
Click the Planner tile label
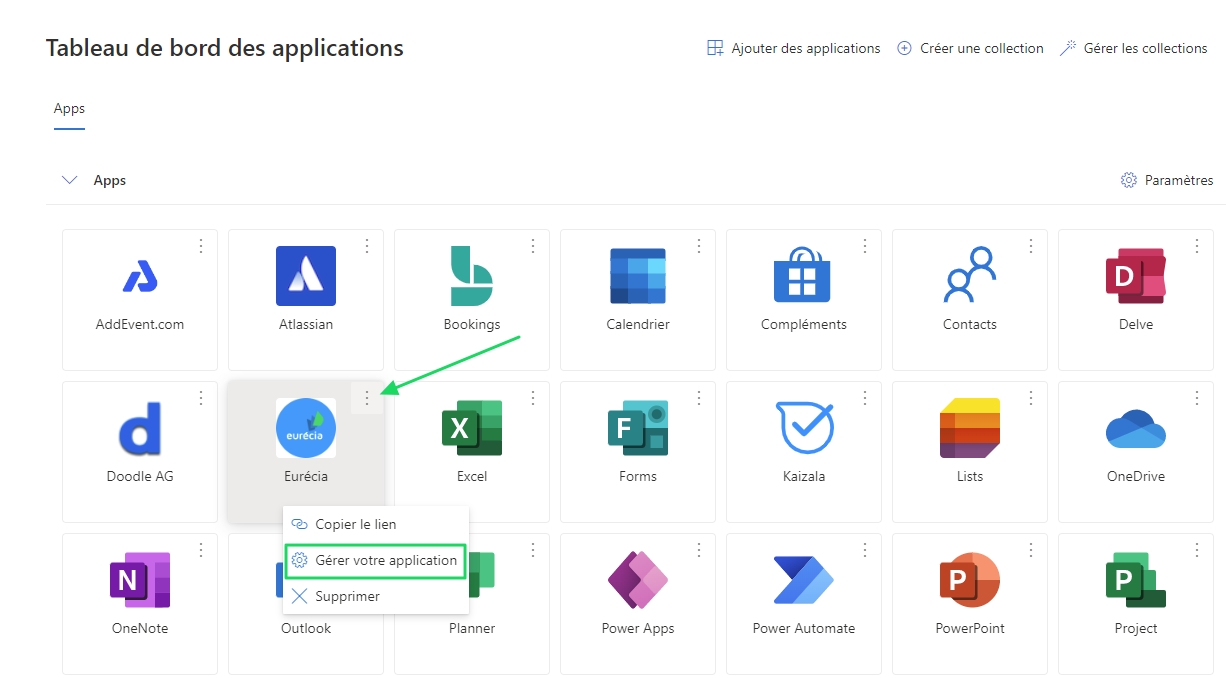(x=472, y=629)
